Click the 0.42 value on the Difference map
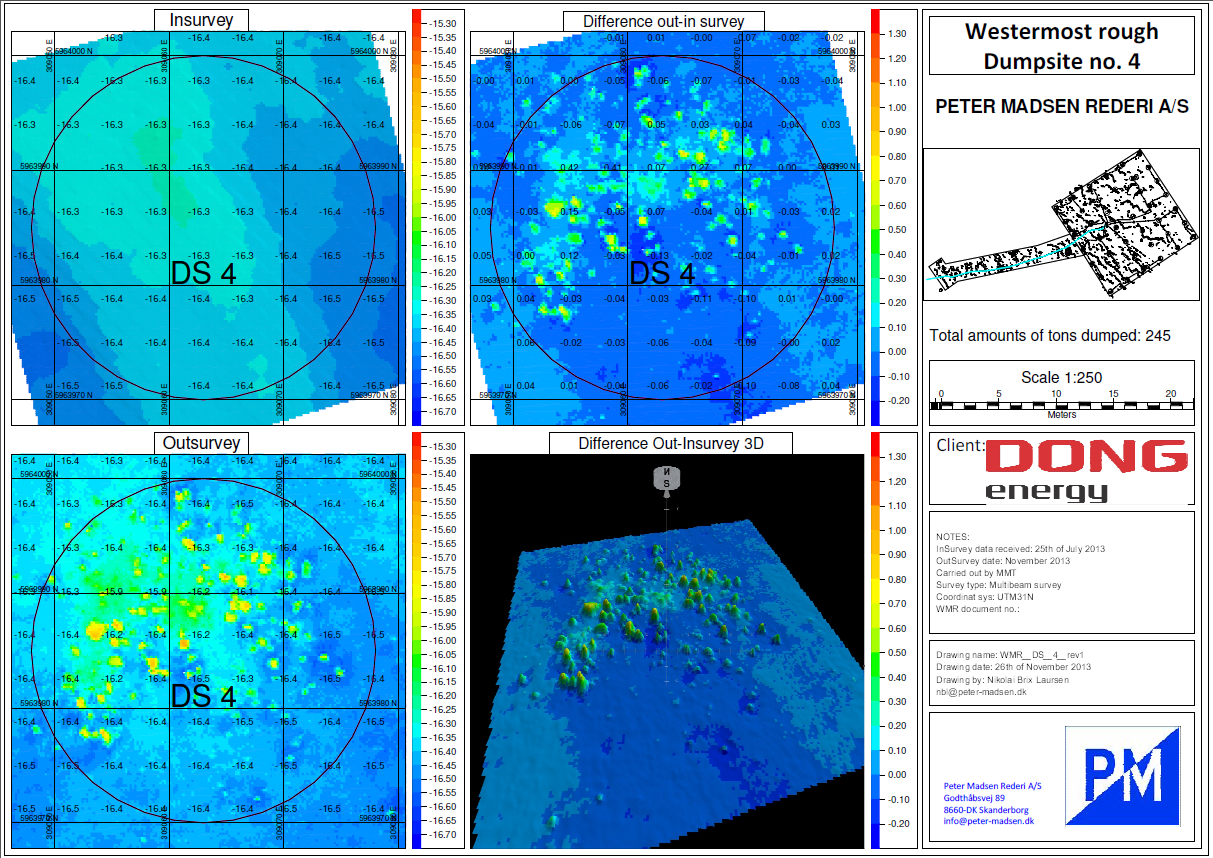The width and height of the screenshot is (1213, 858). 568,168
